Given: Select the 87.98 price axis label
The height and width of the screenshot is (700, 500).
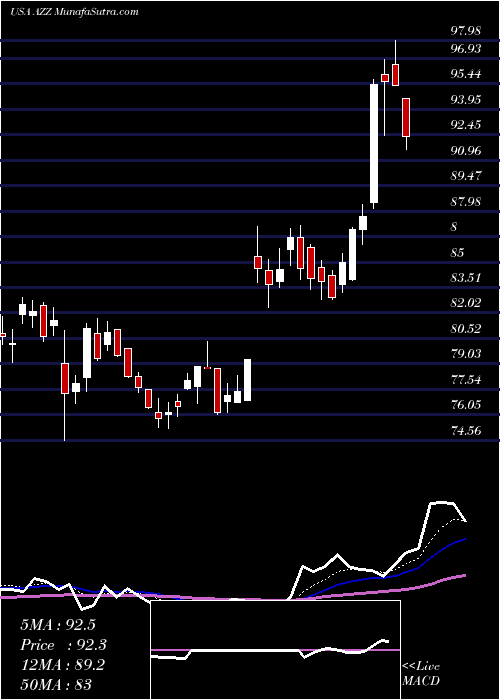Looking at the screenshot, I should pyautogui.click(x=466, y=201).
